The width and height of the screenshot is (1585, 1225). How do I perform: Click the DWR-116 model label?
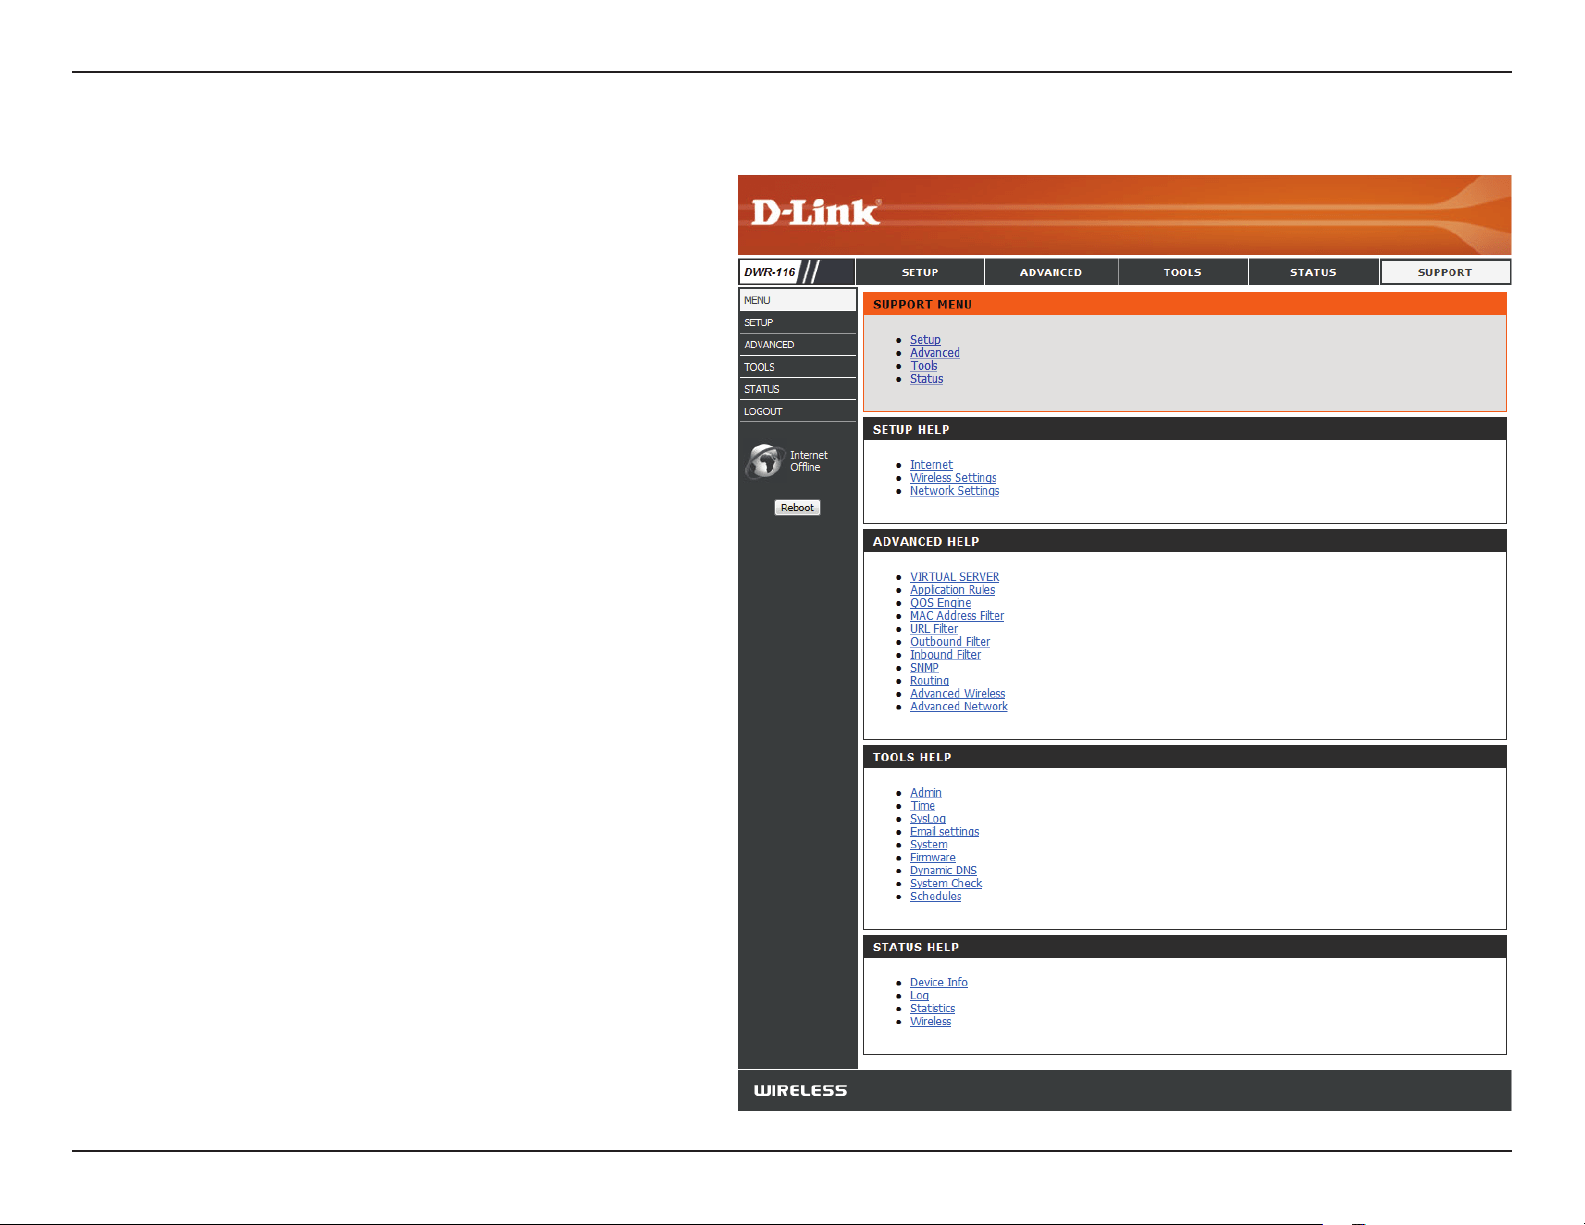pyautogui.click(x=770, y=272)
